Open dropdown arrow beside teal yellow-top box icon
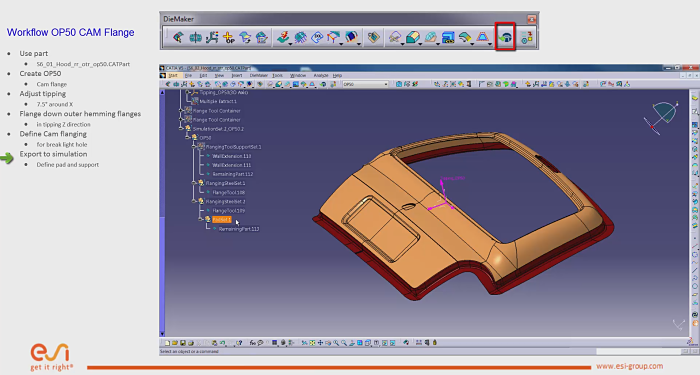This screenshot has height=375, width=700. [x=421, y=44]
